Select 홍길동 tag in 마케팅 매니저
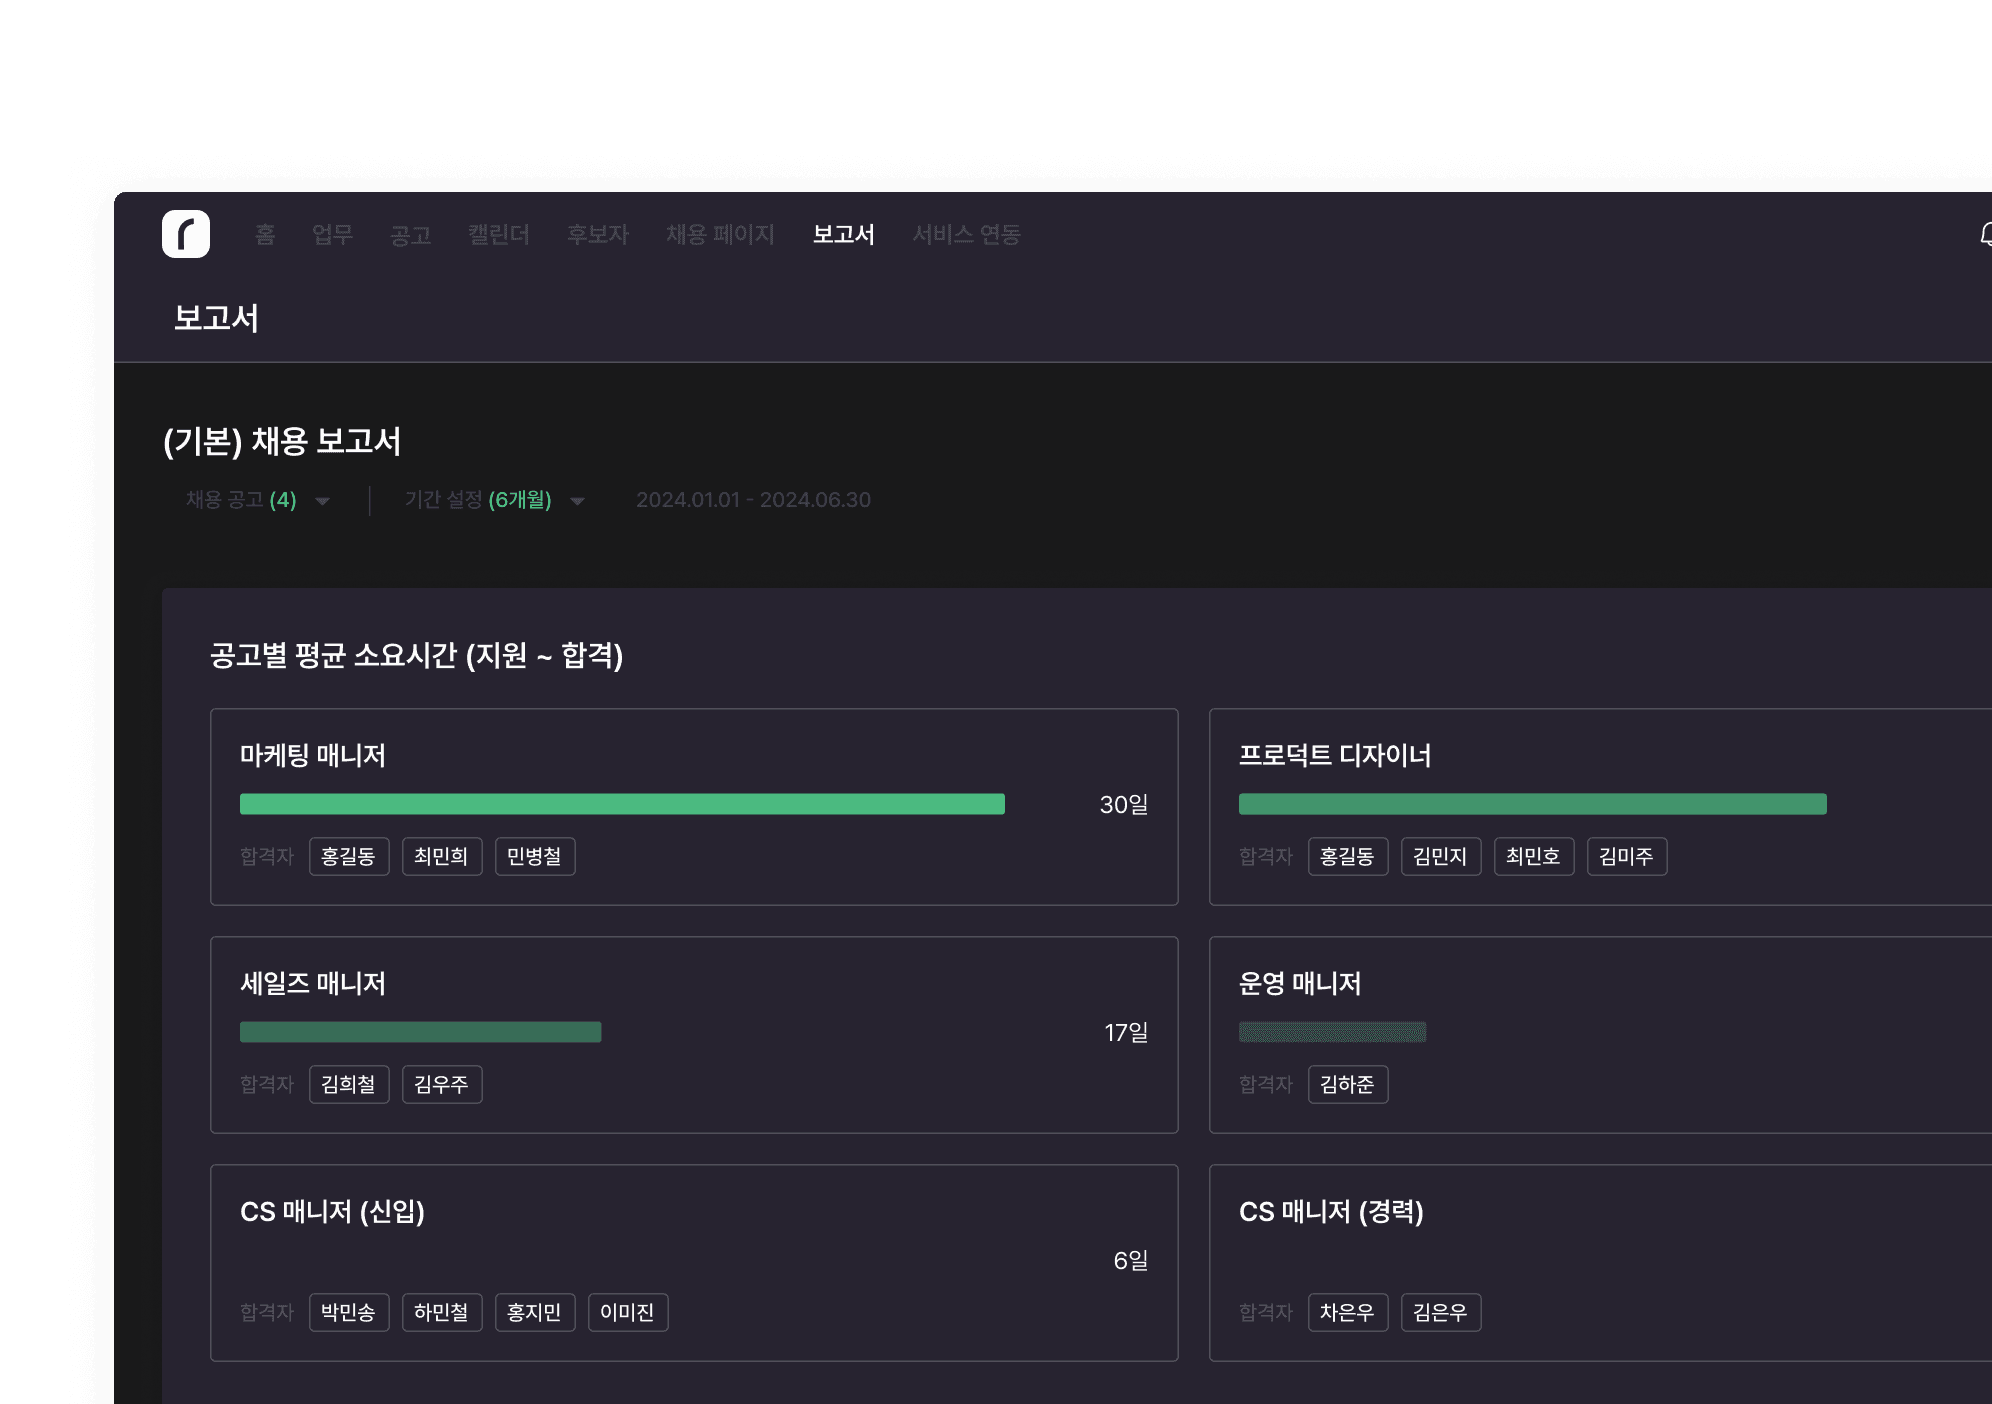The image size is (1992, 1404). 349,856
